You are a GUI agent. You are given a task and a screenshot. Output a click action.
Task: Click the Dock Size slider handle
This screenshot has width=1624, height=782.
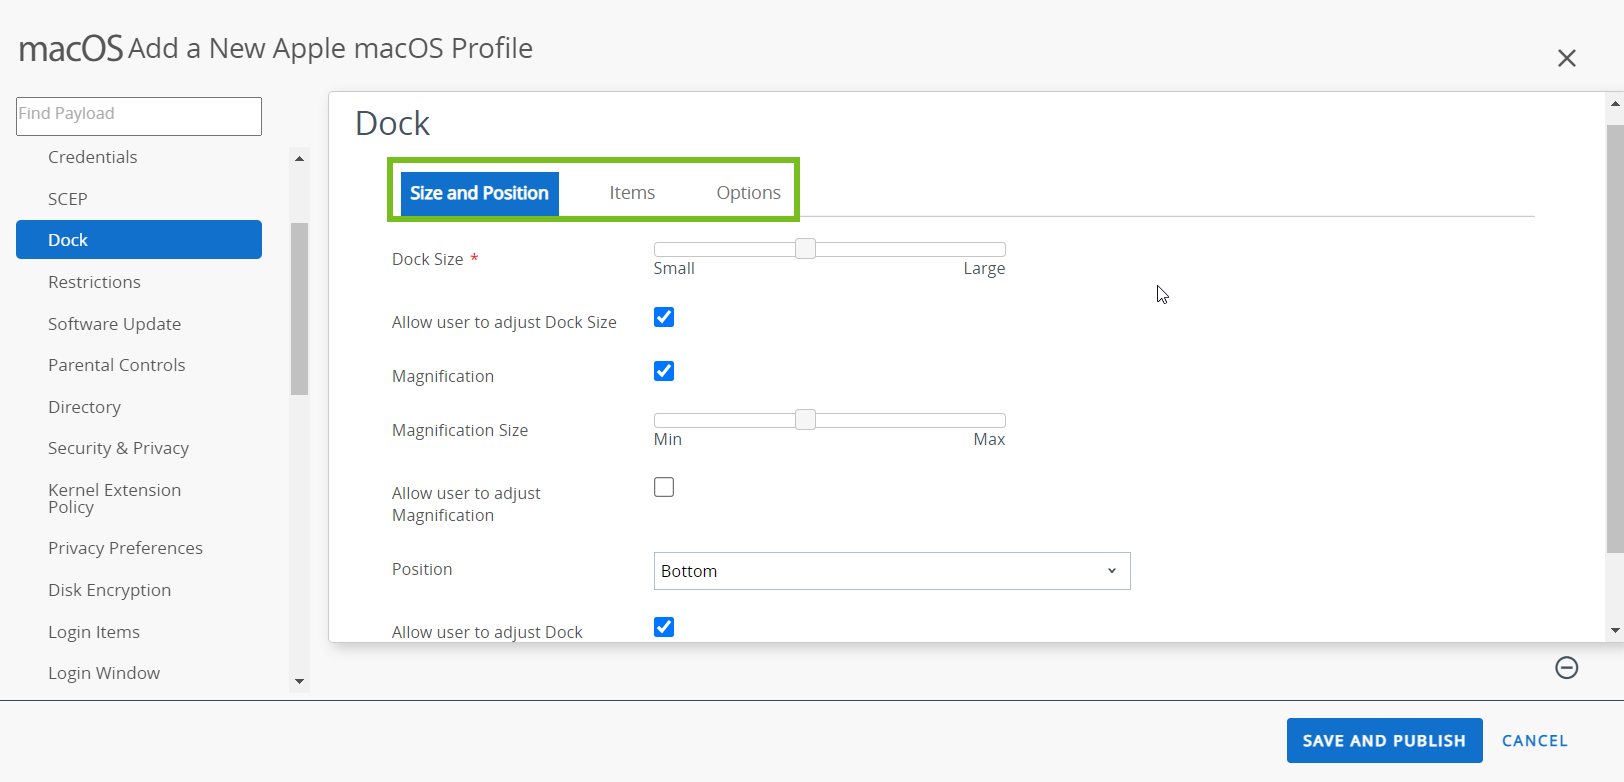805,249
